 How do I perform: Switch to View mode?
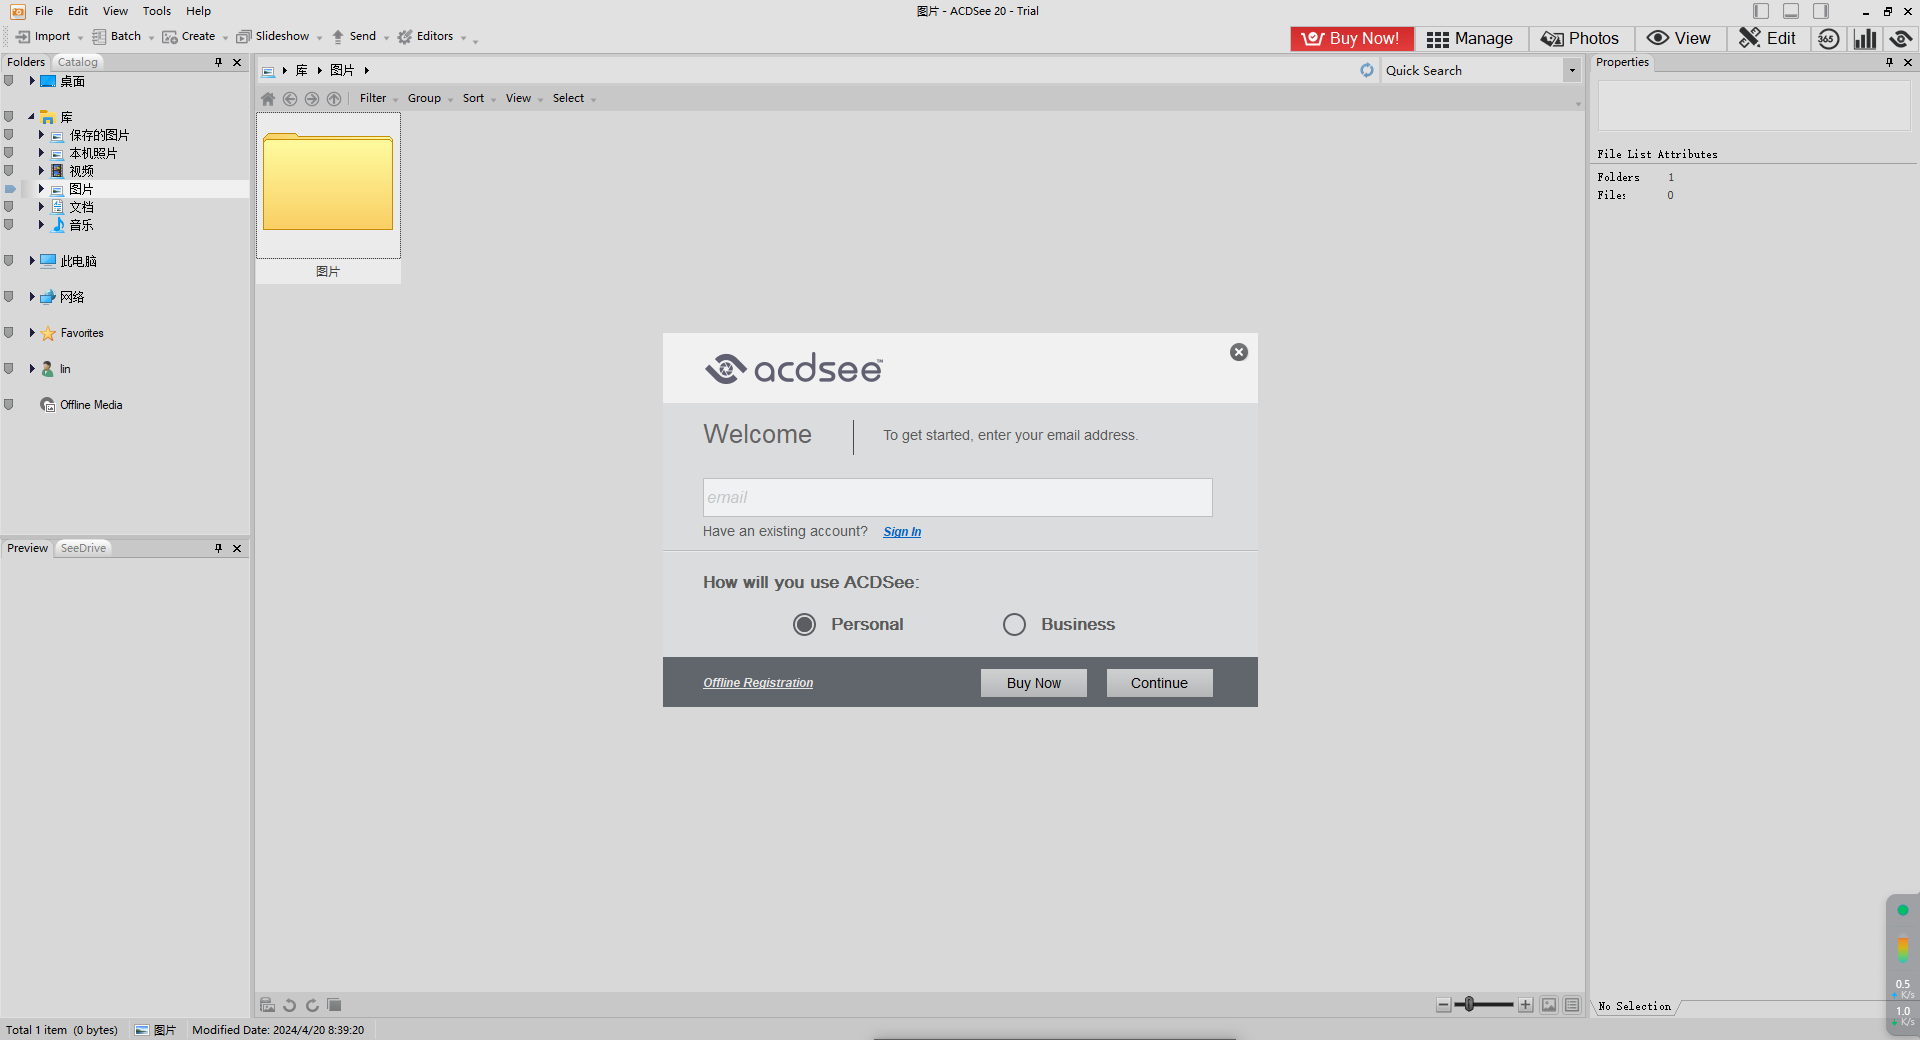pyautogui.click(x=1679, y=39)
